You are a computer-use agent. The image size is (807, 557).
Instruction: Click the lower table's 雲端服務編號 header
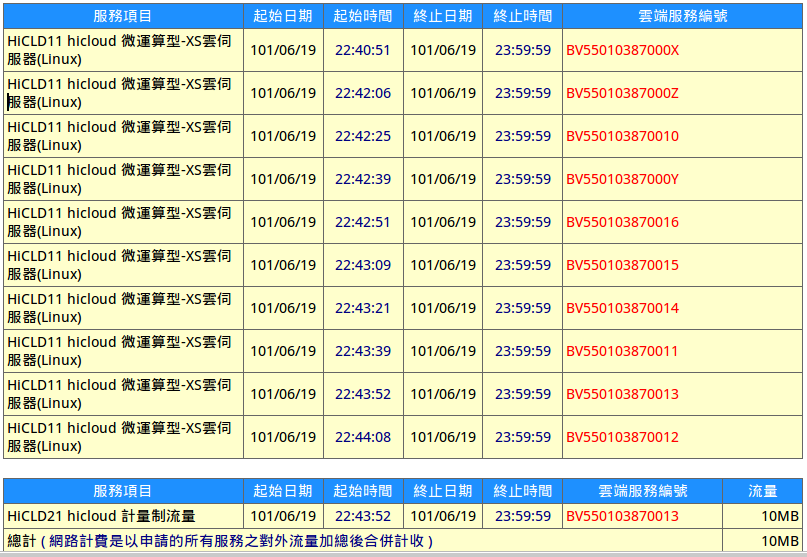click(643, 491)
